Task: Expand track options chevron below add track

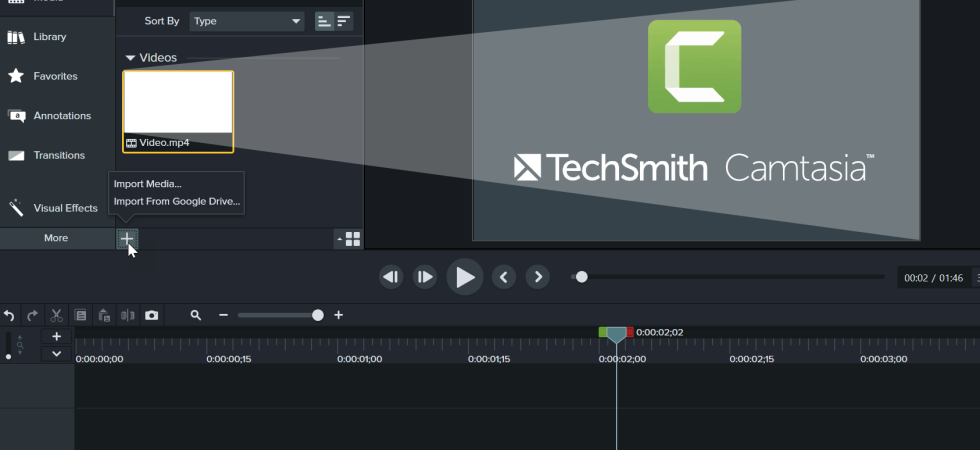Action: tap(56, 354)
